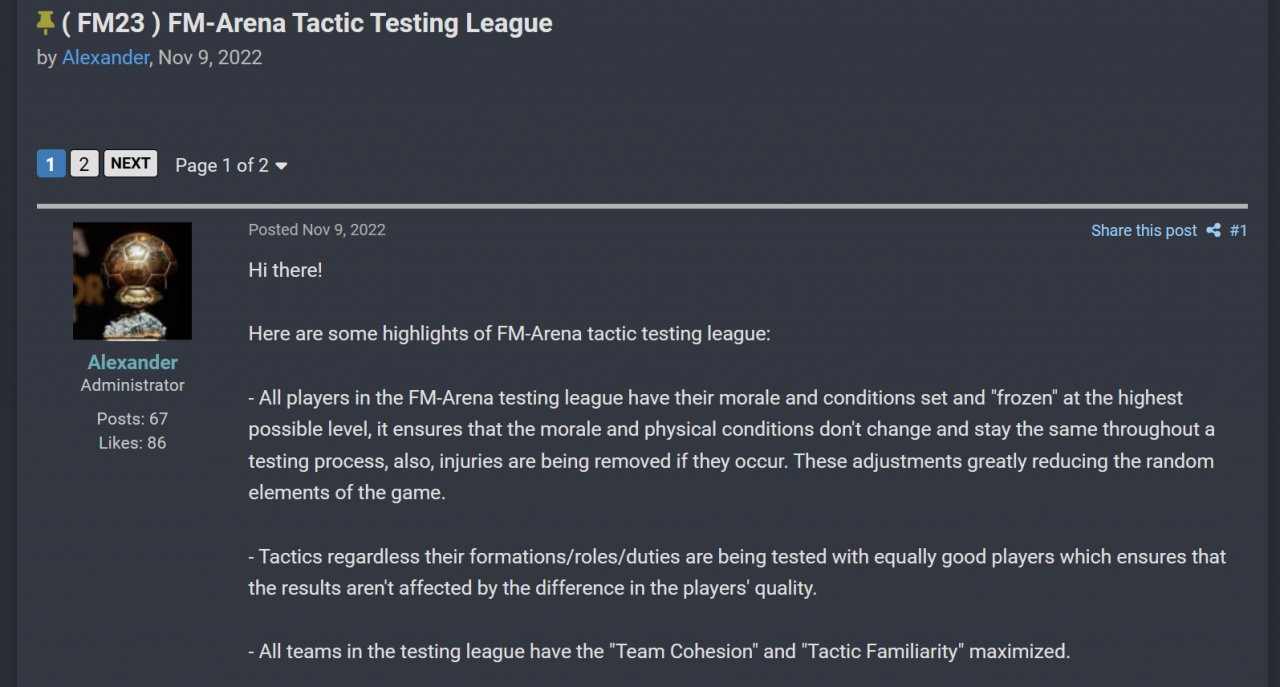Click the Likes: 86 count

132,442
